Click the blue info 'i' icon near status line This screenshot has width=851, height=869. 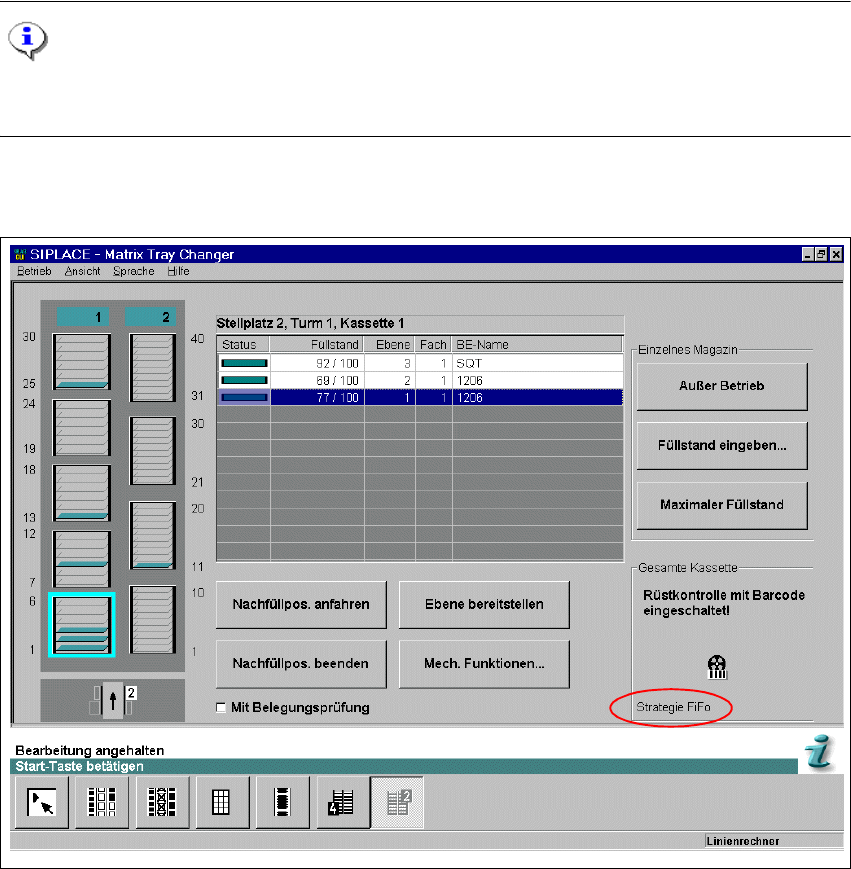click(820, 752)
